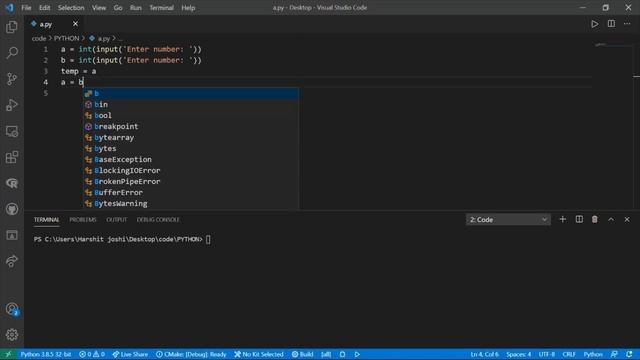Change encoding via UTF-8 indicator
Screen dimensions: 640x360
click(x=547, y=354)
